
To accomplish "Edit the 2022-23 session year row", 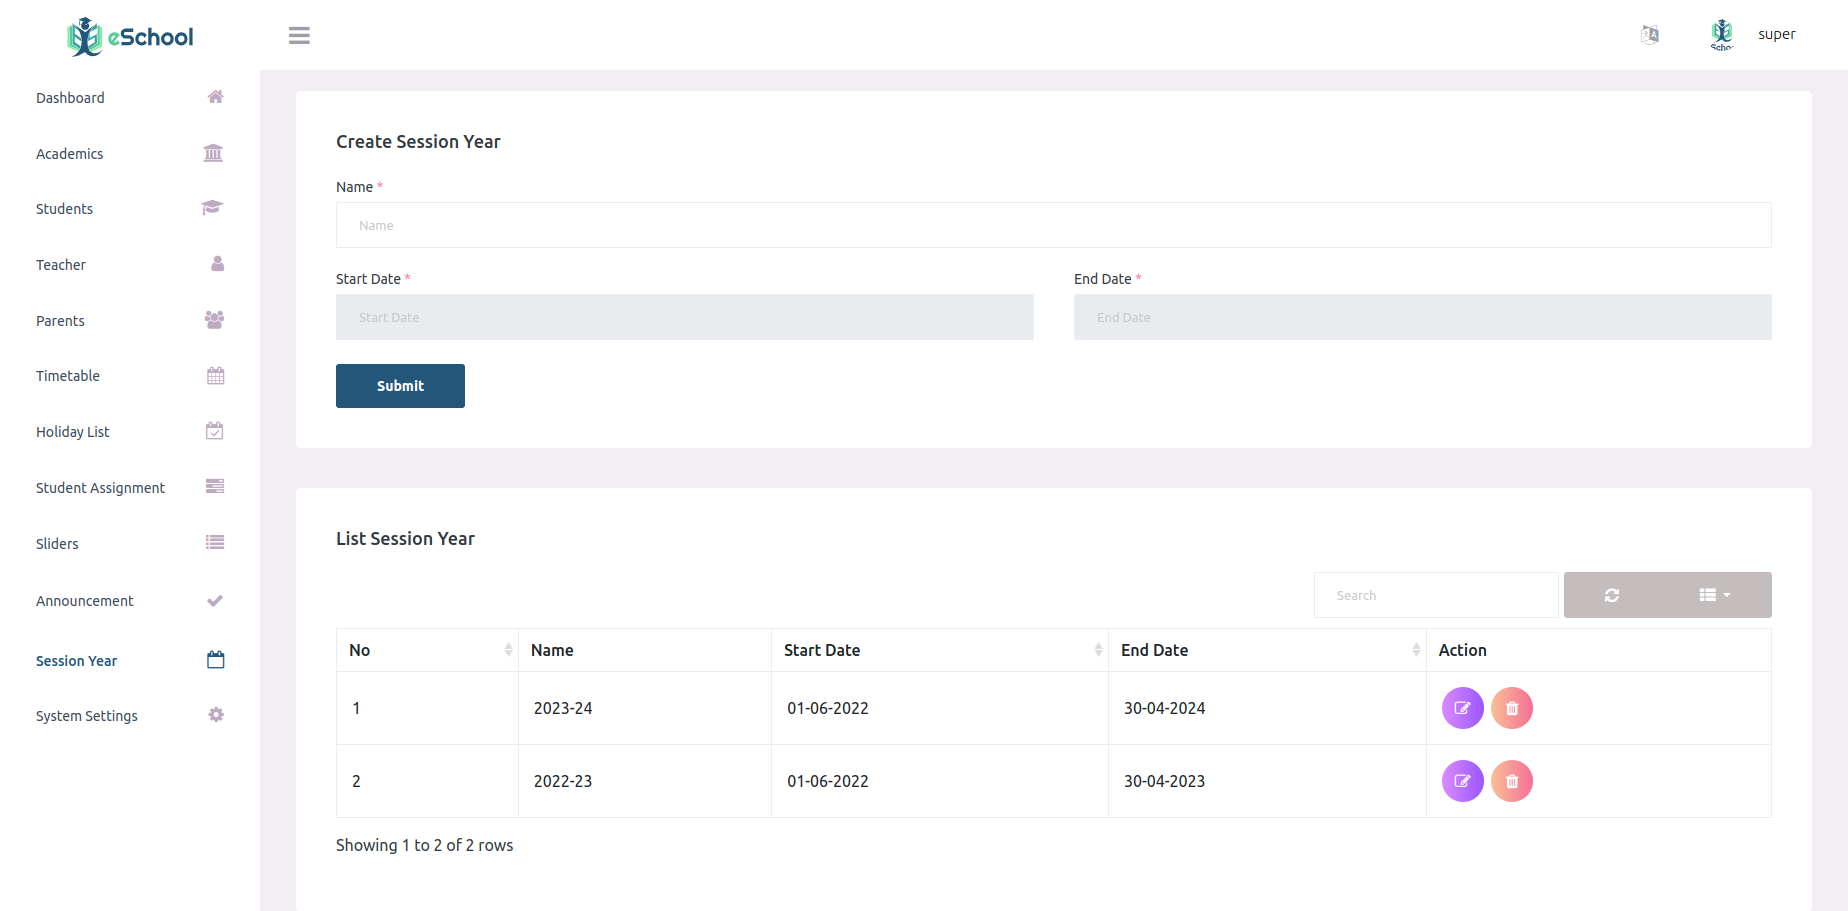I will [x=1462, y=781].
